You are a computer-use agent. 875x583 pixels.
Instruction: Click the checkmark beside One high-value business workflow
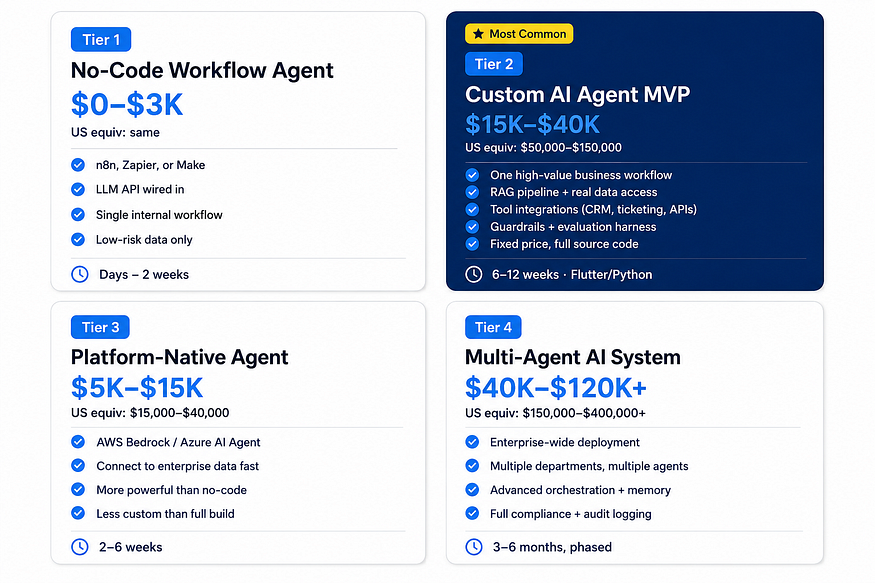pos(472,175)
